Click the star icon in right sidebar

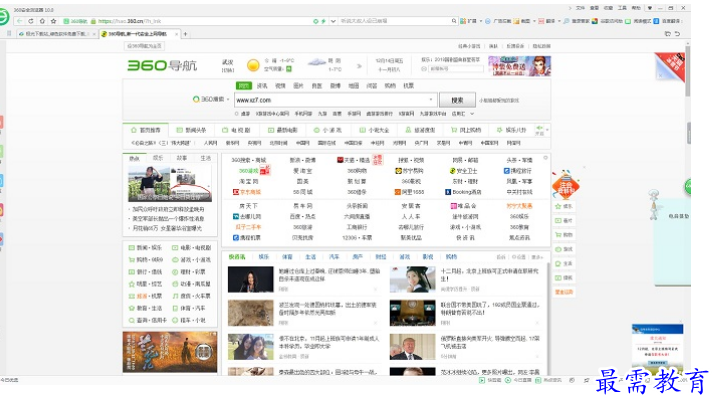558,206
